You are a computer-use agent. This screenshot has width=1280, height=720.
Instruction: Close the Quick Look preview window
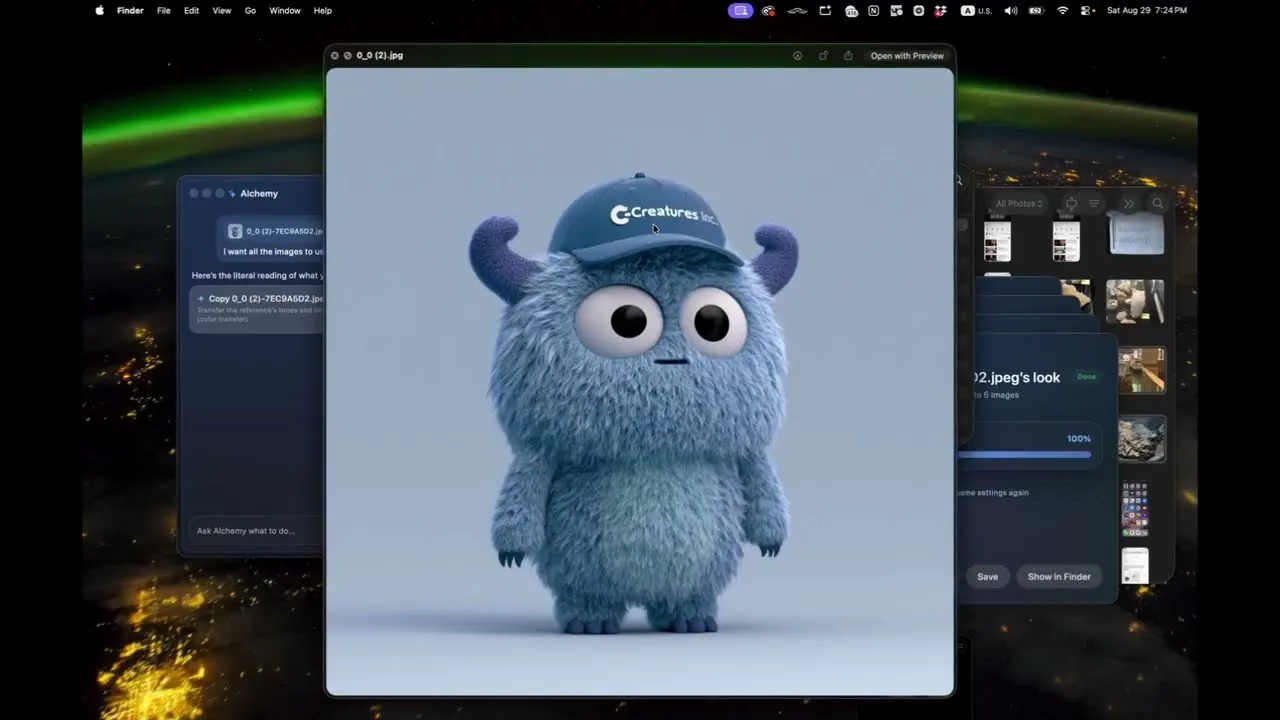coord(334,56)
